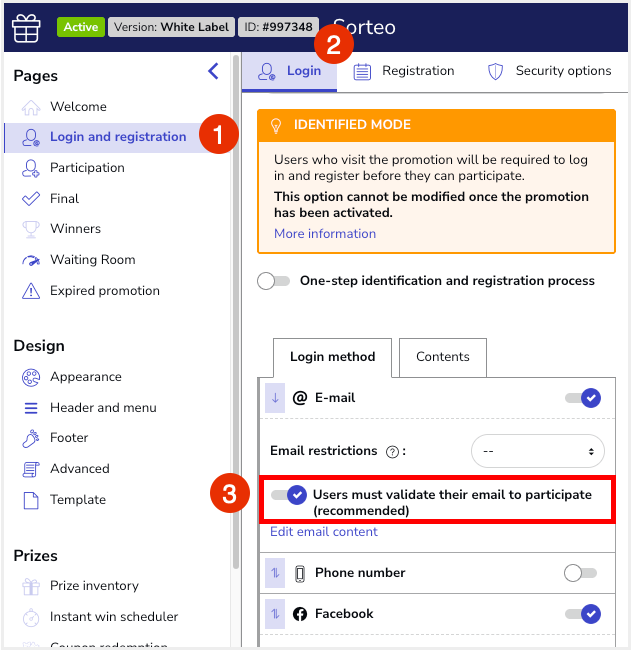Image resolution: width=631 pixels, height=651 pixels.
Task: Click the Final checkmark icon
Action: pos(31,199)
